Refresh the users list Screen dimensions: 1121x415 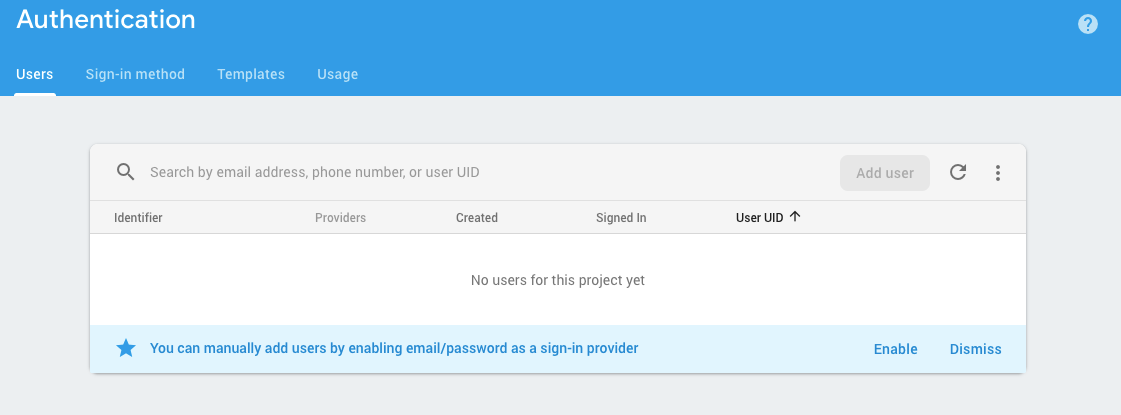click(x=958, y=172)
